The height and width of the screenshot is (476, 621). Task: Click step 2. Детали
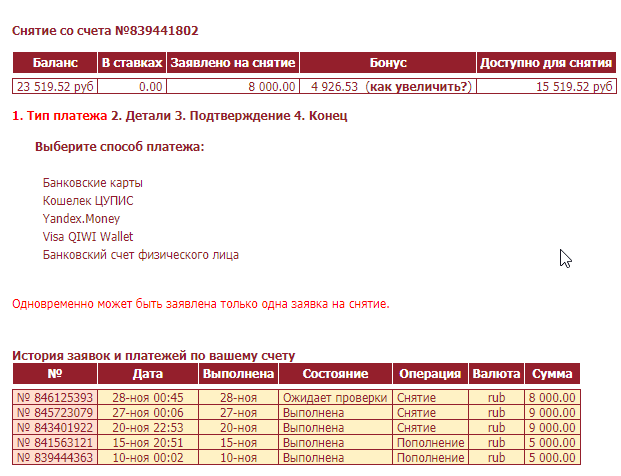click(x=141, y=116)
